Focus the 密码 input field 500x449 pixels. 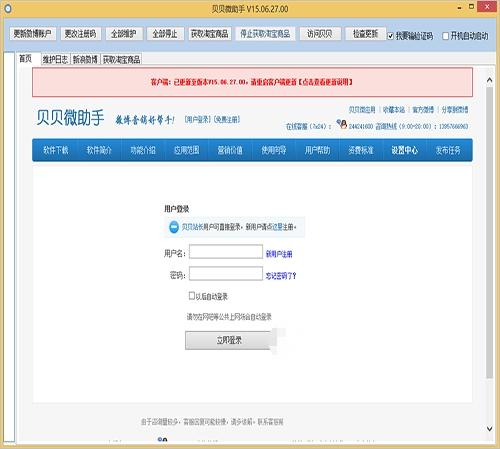tap(226, 273)
